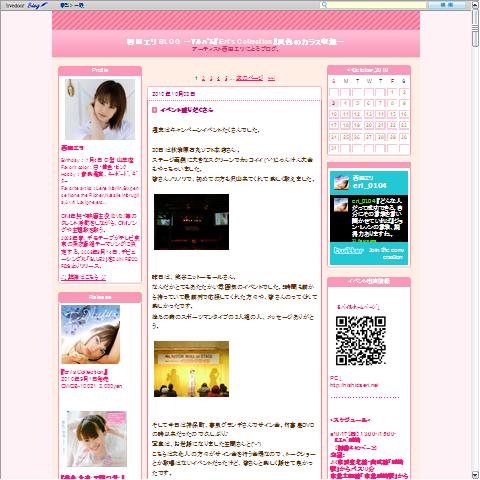Select October 3 in the calendar
This screenshot has width=480, height=480.
click(x=334, y=103)
